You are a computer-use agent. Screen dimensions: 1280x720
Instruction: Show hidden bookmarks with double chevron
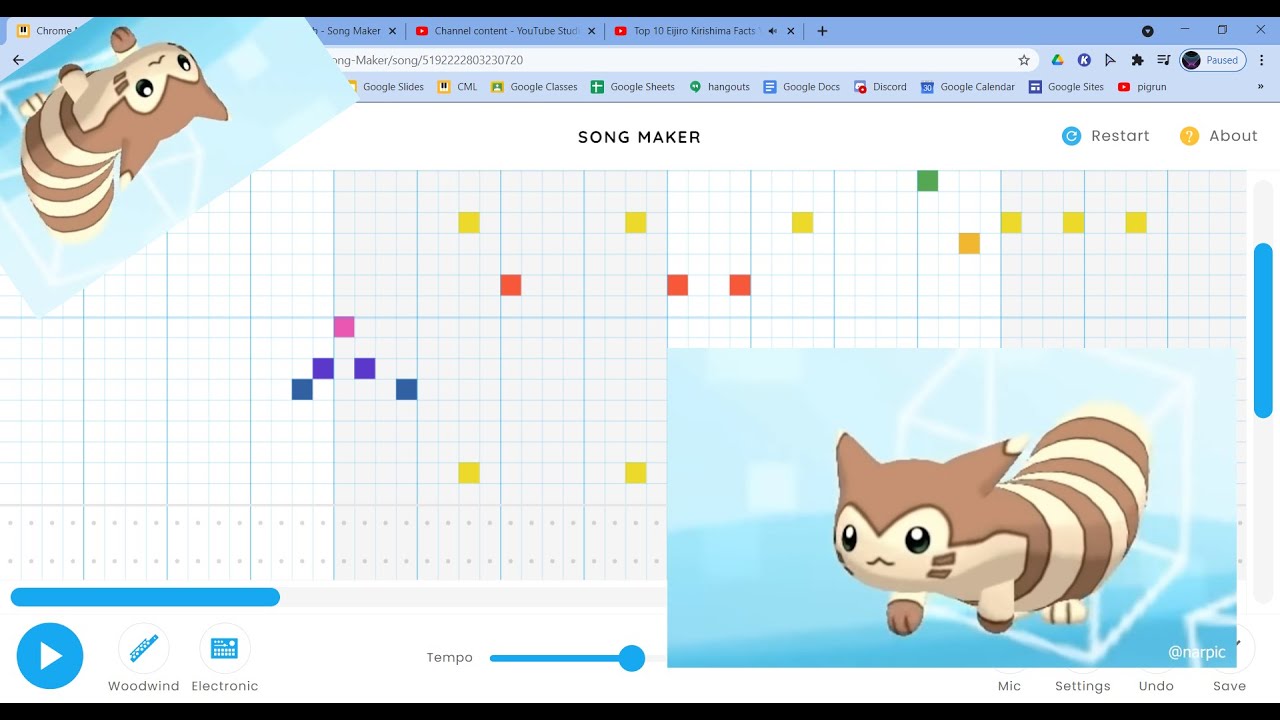click(x=1261, y=87)
